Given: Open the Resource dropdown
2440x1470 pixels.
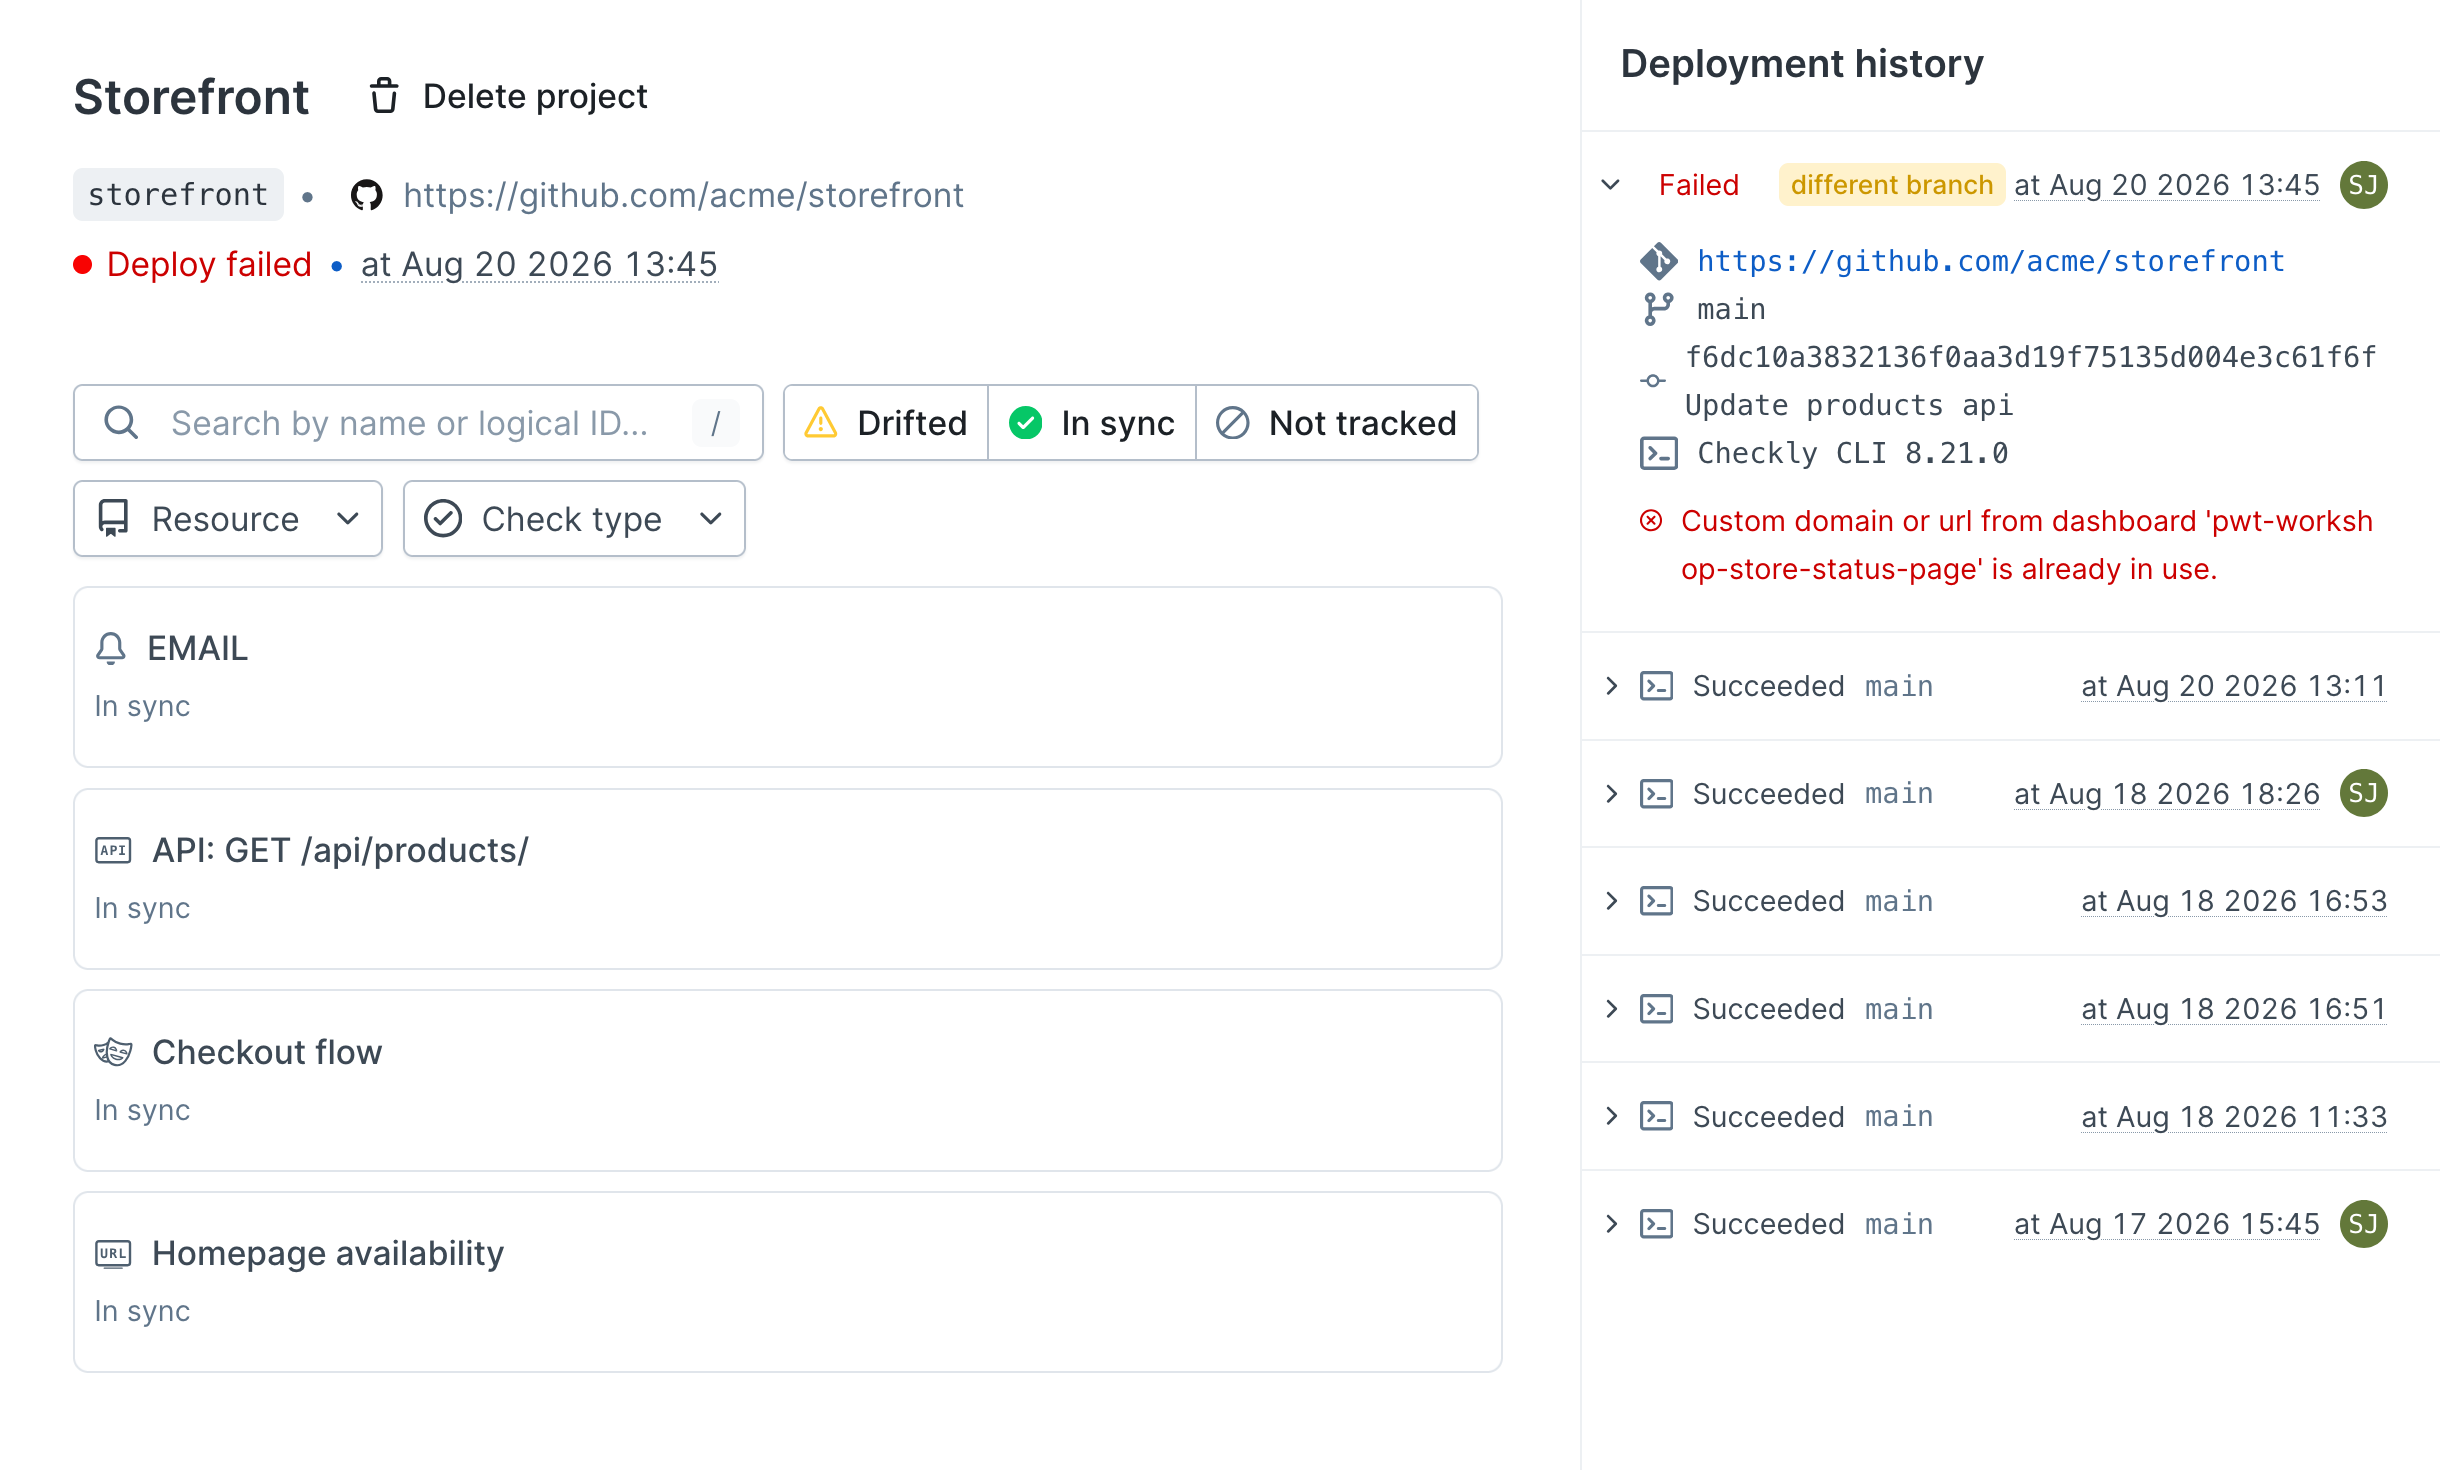Looking at the screenshot, I should pos(228,518).
